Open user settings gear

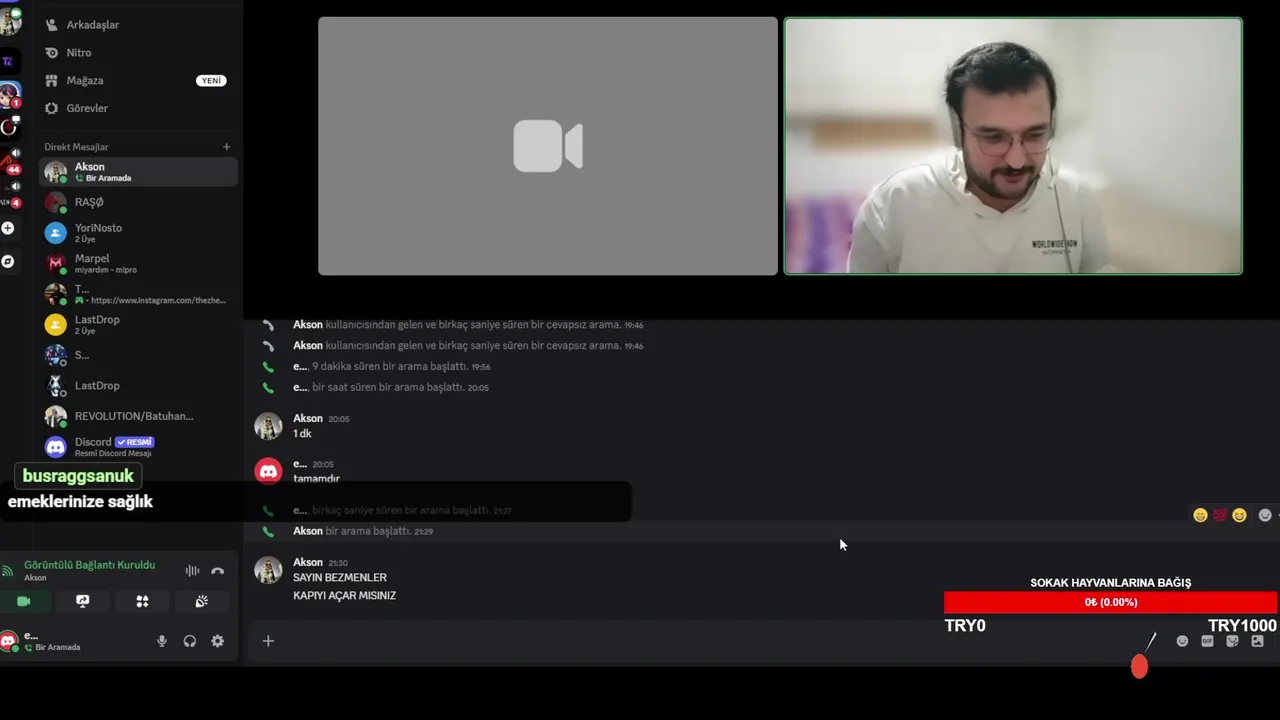click(218, 641)
